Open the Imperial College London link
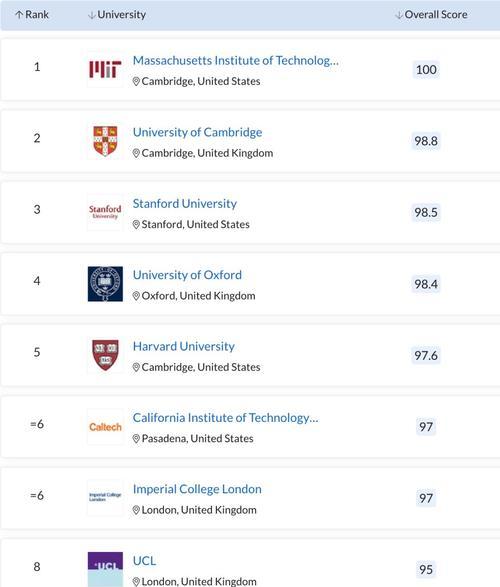 point(197,489)
